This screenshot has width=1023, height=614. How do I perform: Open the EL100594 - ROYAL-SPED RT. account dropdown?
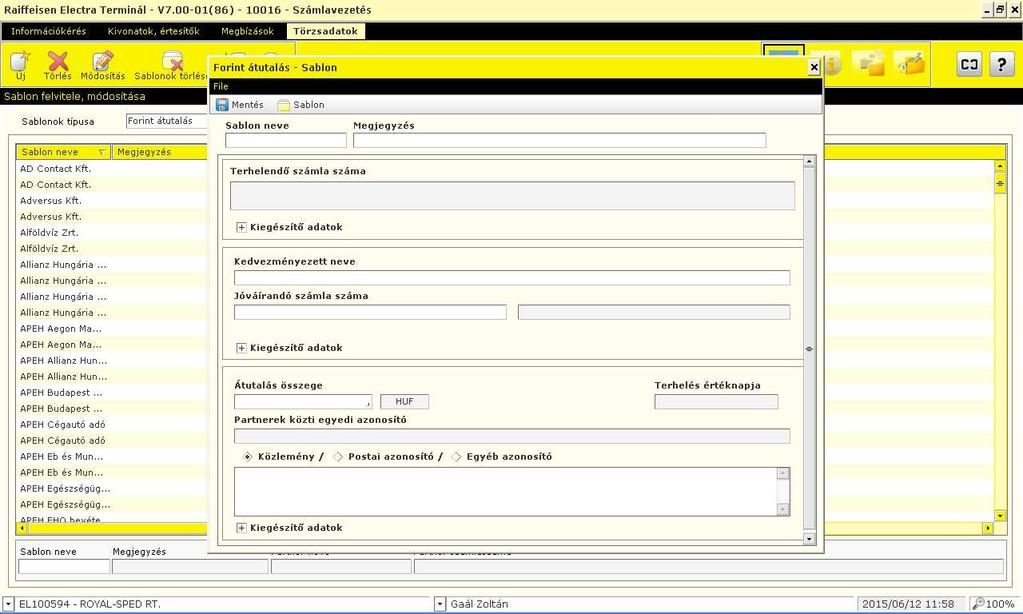pyautogui.click(x=8, y=604)
